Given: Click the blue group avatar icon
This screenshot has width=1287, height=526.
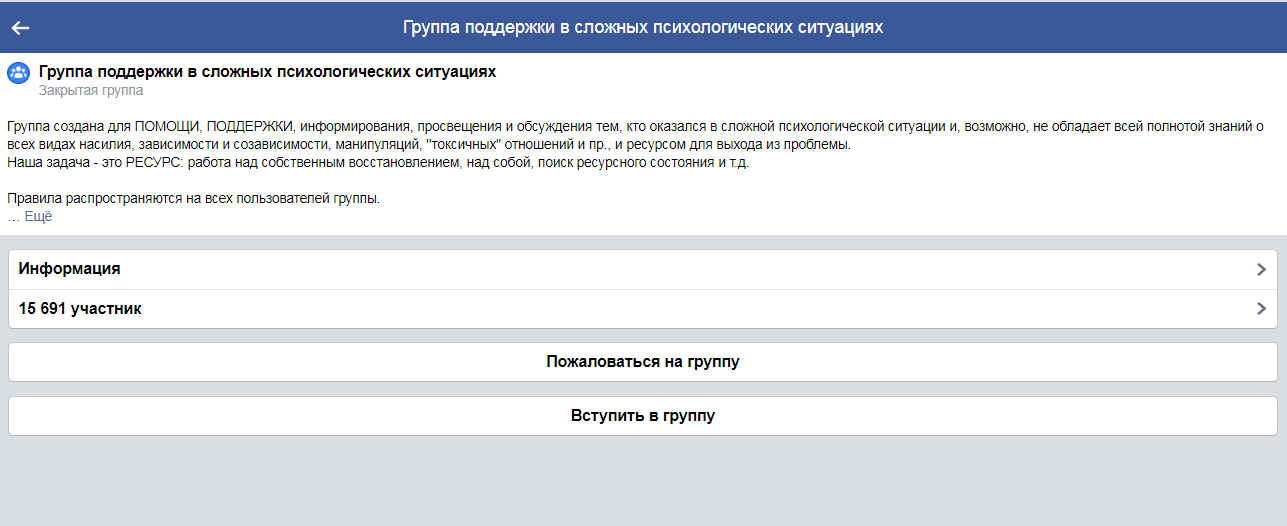Looking at the screenshot, I should pos(19,73).
